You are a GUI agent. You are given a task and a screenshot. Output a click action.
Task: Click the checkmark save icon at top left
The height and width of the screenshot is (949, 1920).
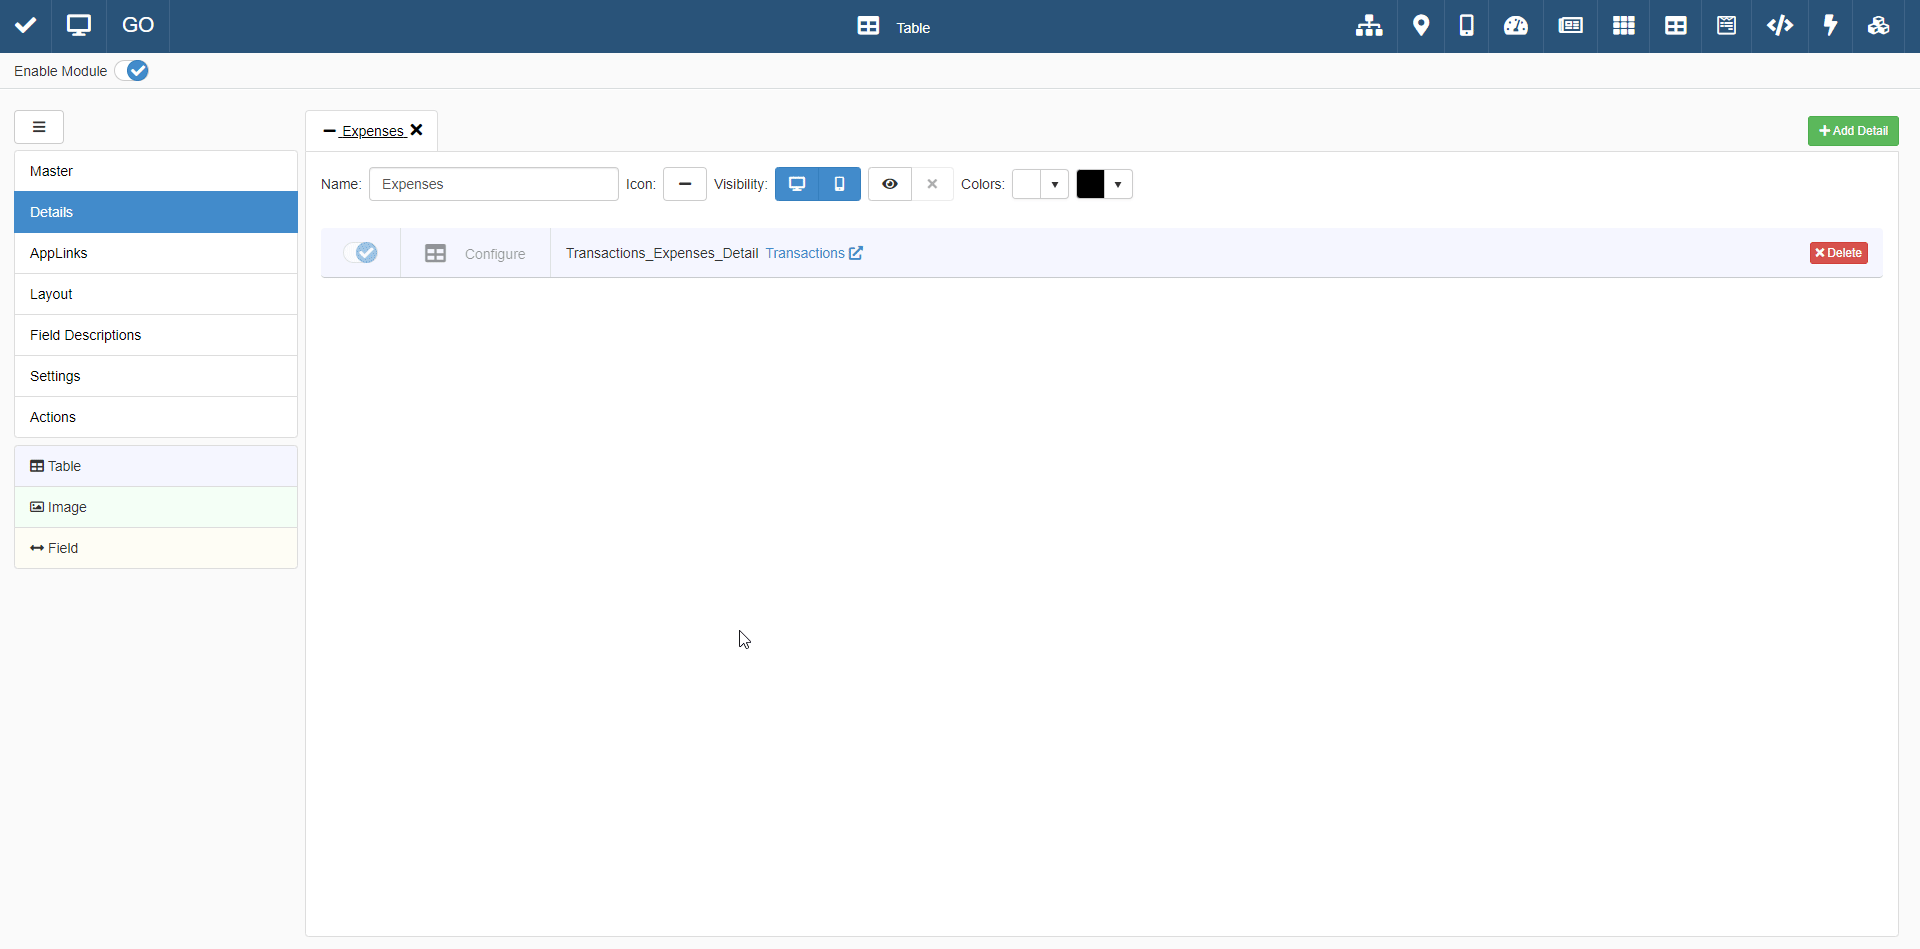click(x=26, y=26)
